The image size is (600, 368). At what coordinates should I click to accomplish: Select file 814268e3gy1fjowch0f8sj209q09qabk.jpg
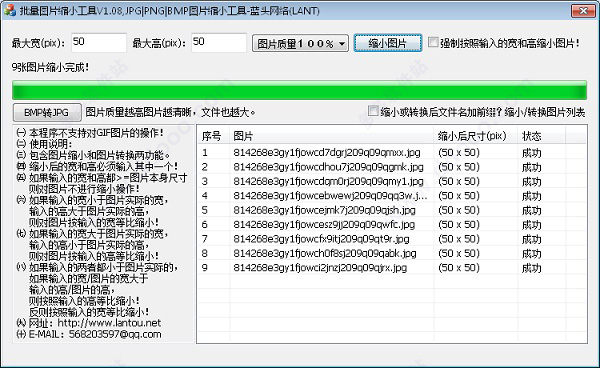325,253
